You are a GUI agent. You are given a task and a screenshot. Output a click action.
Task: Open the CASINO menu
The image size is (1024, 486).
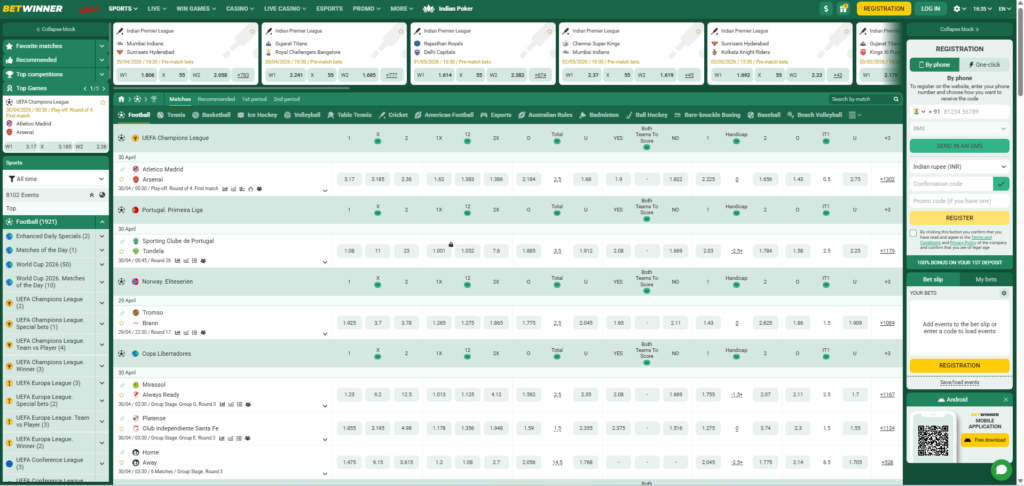coord(241,8)
